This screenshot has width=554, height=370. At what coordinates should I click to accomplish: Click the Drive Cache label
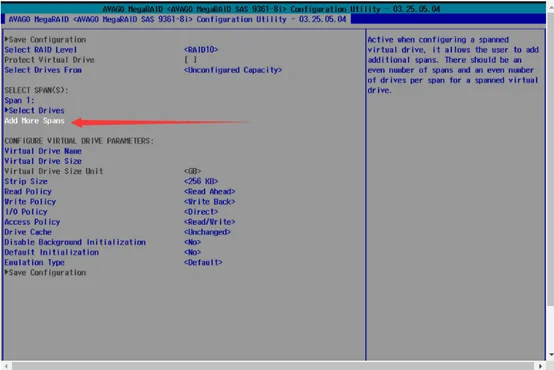[28, 232]
